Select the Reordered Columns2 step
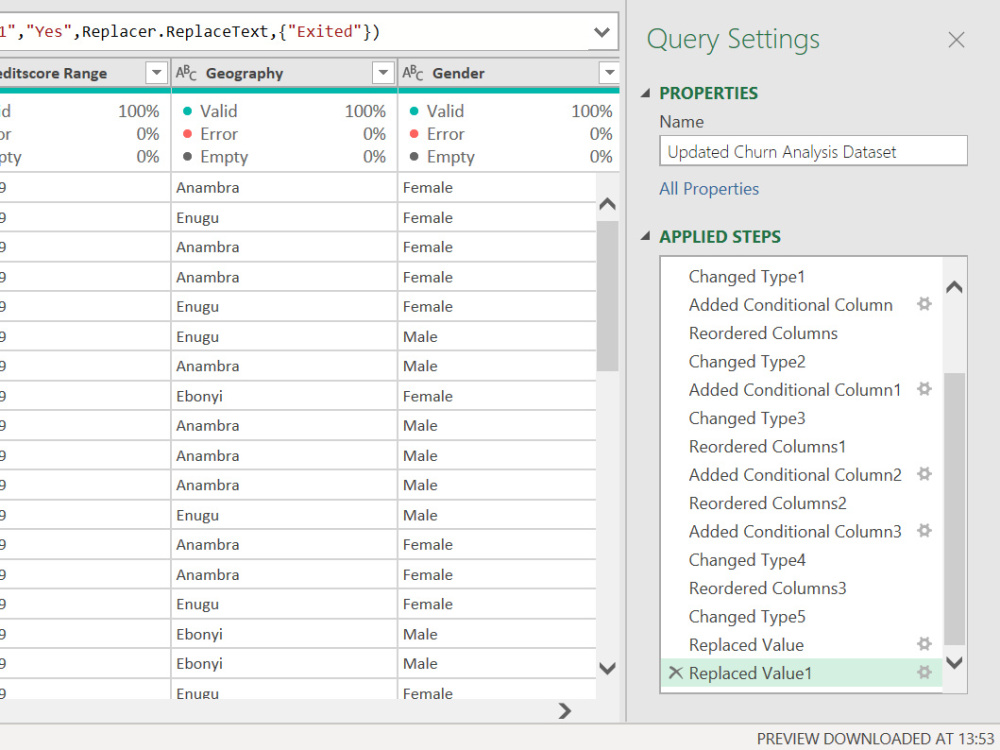 click(801, 503)
